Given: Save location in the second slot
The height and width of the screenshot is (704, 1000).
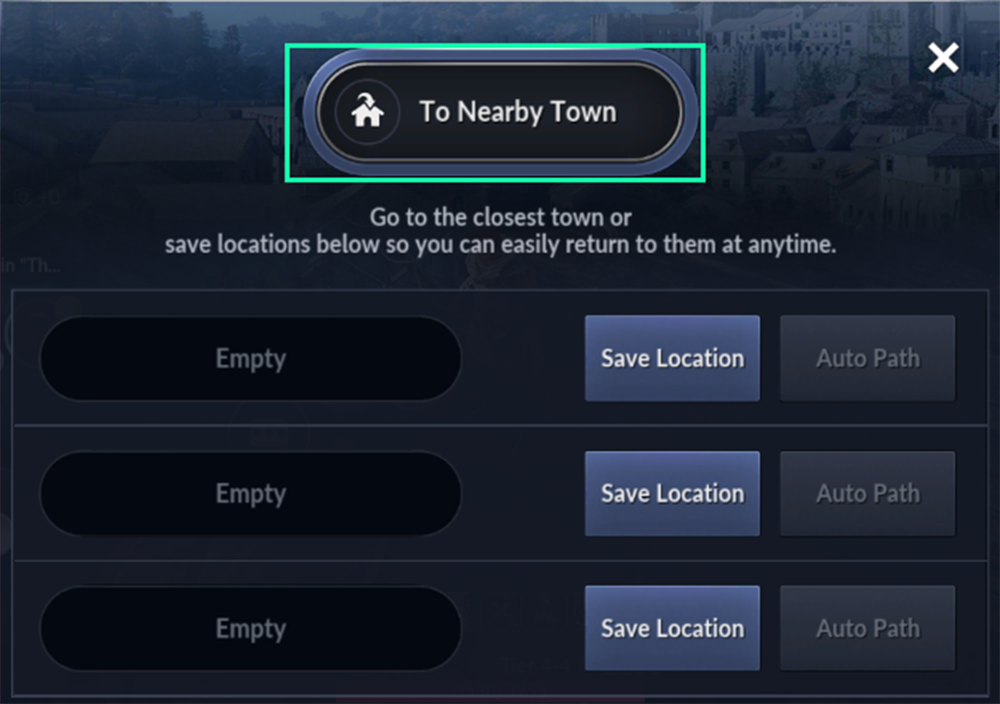Looking at the screenshot, I should 672,494.
